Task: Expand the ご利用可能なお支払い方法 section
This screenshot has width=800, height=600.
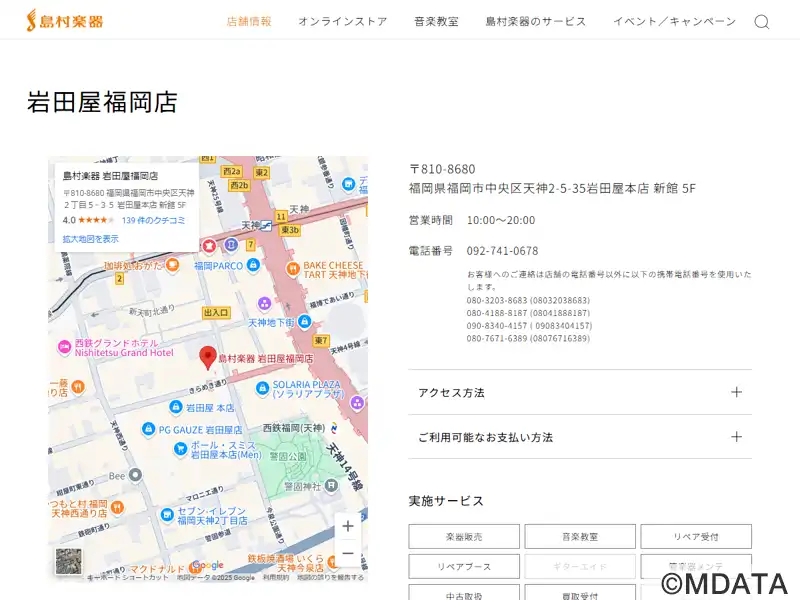Action: 580,437
